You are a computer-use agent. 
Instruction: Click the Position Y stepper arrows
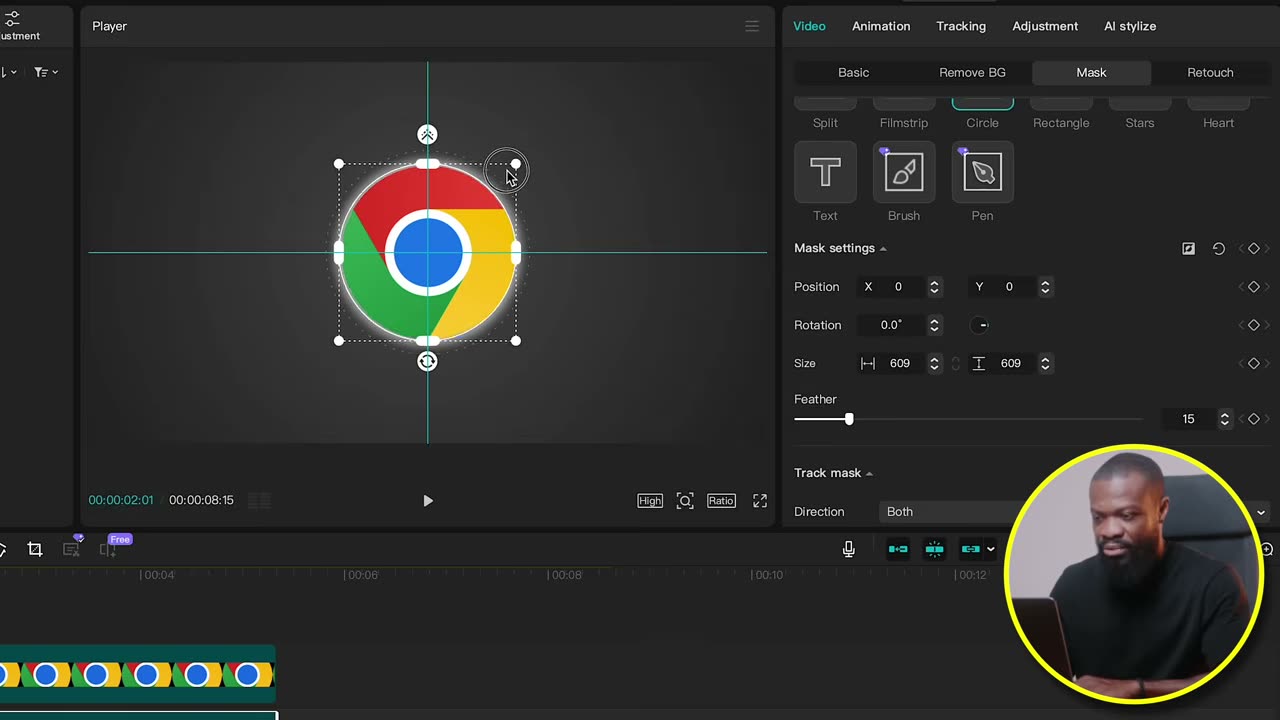(x=1045, y=287)
